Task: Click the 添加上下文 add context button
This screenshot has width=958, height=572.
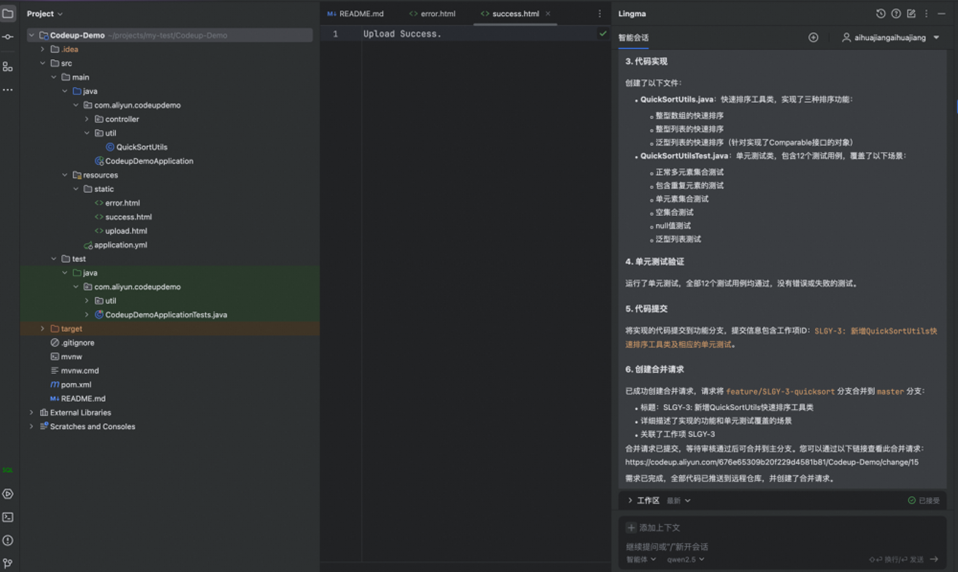Action: click(653, 527)
